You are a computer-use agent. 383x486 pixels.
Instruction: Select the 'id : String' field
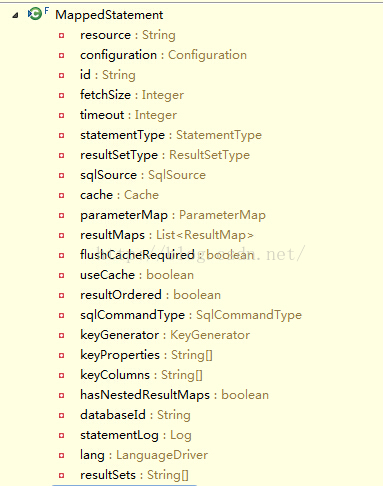coord(108,75)
